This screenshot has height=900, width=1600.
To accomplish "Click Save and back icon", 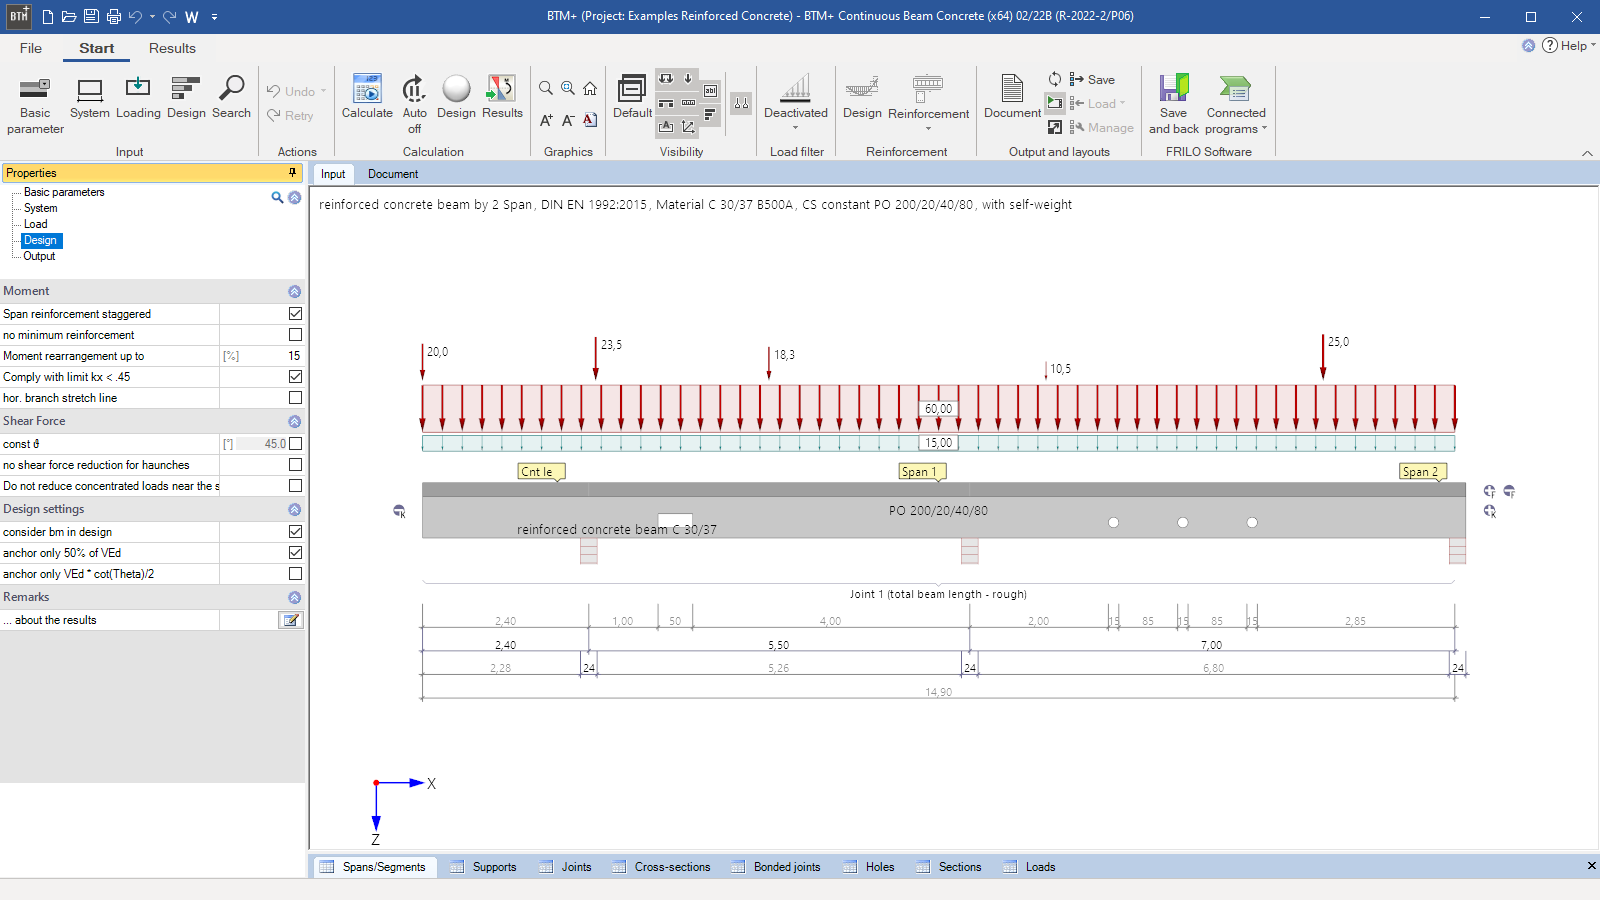I will pyautogui.click(x=1174, y=105).
